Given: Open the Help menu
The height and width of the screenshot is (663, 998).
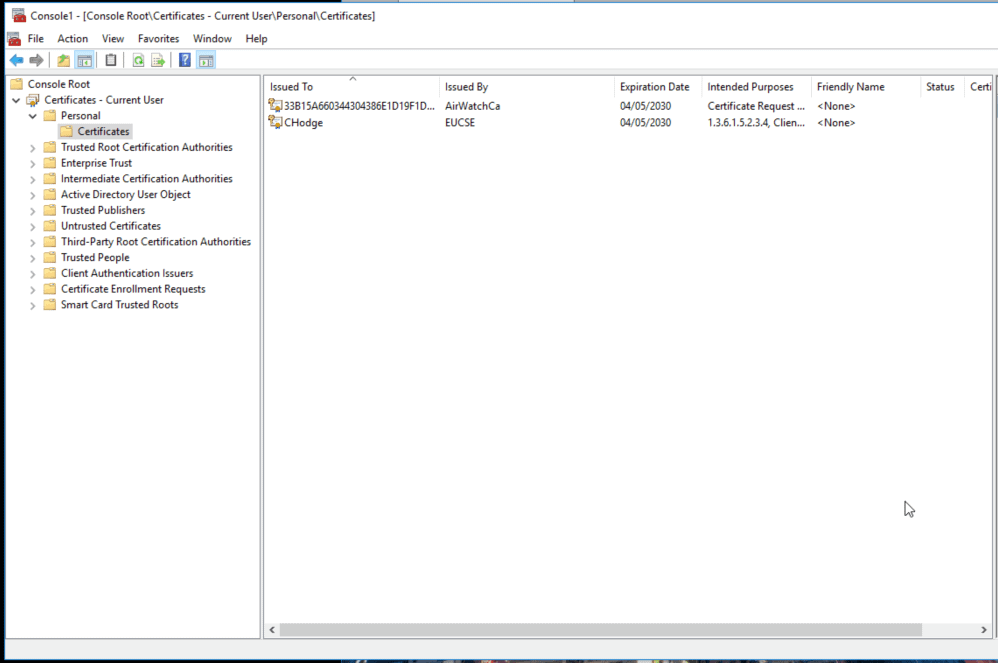Looking at the screenshot, I should pyautogui.click(x=257, y=39).
